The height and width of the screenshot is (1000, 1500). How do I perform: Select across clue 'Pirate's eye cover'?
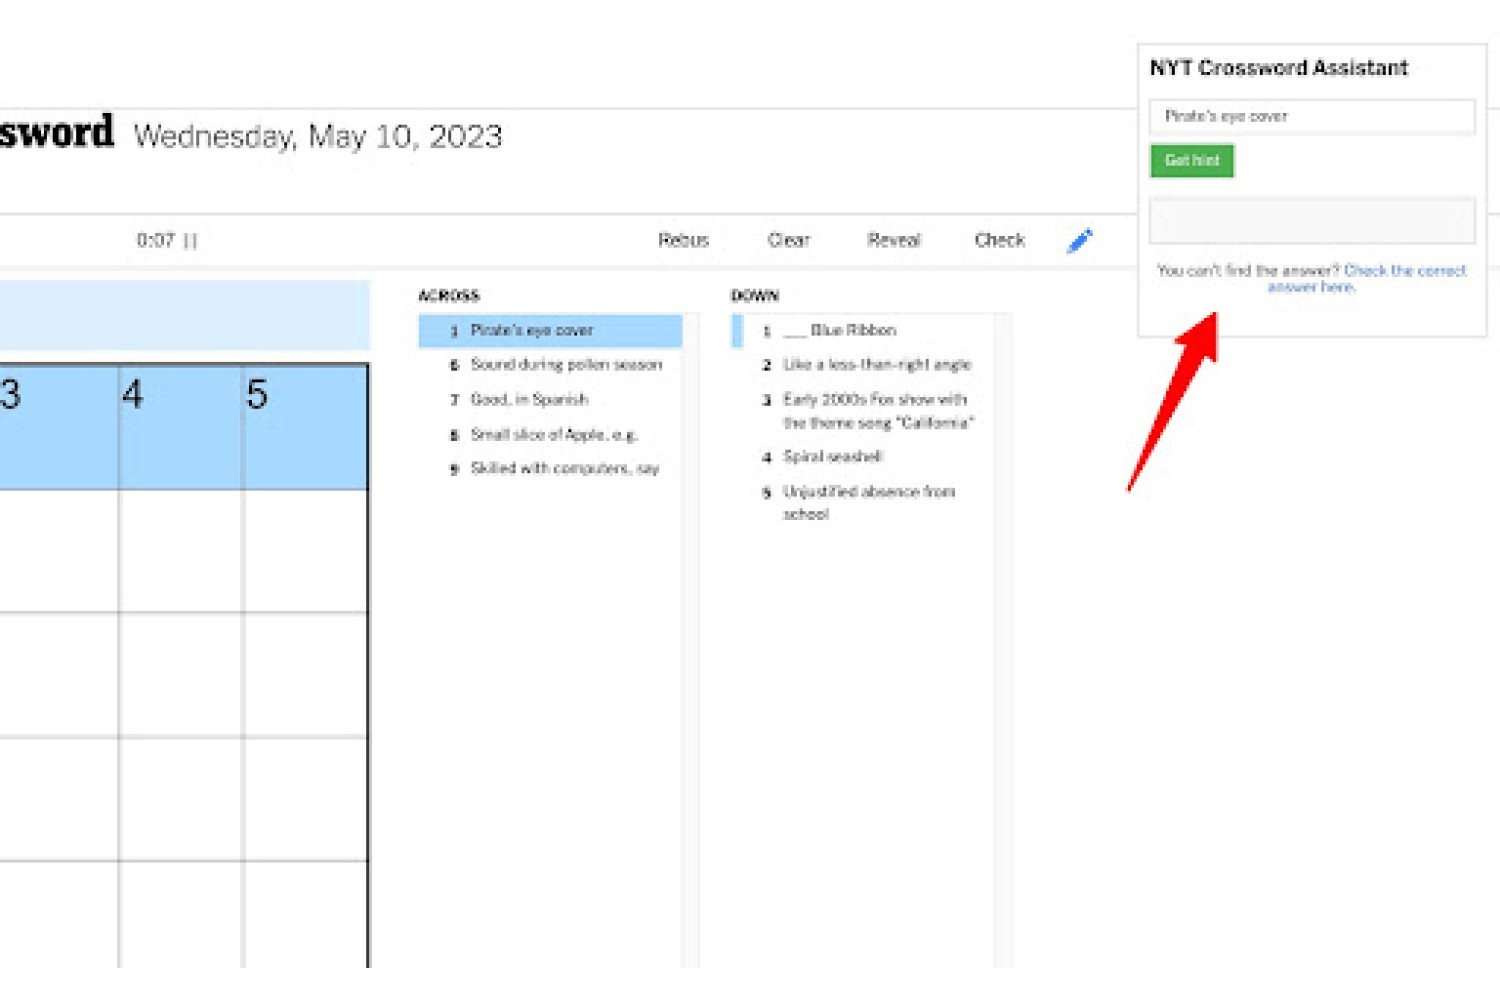tap(550, 330)
